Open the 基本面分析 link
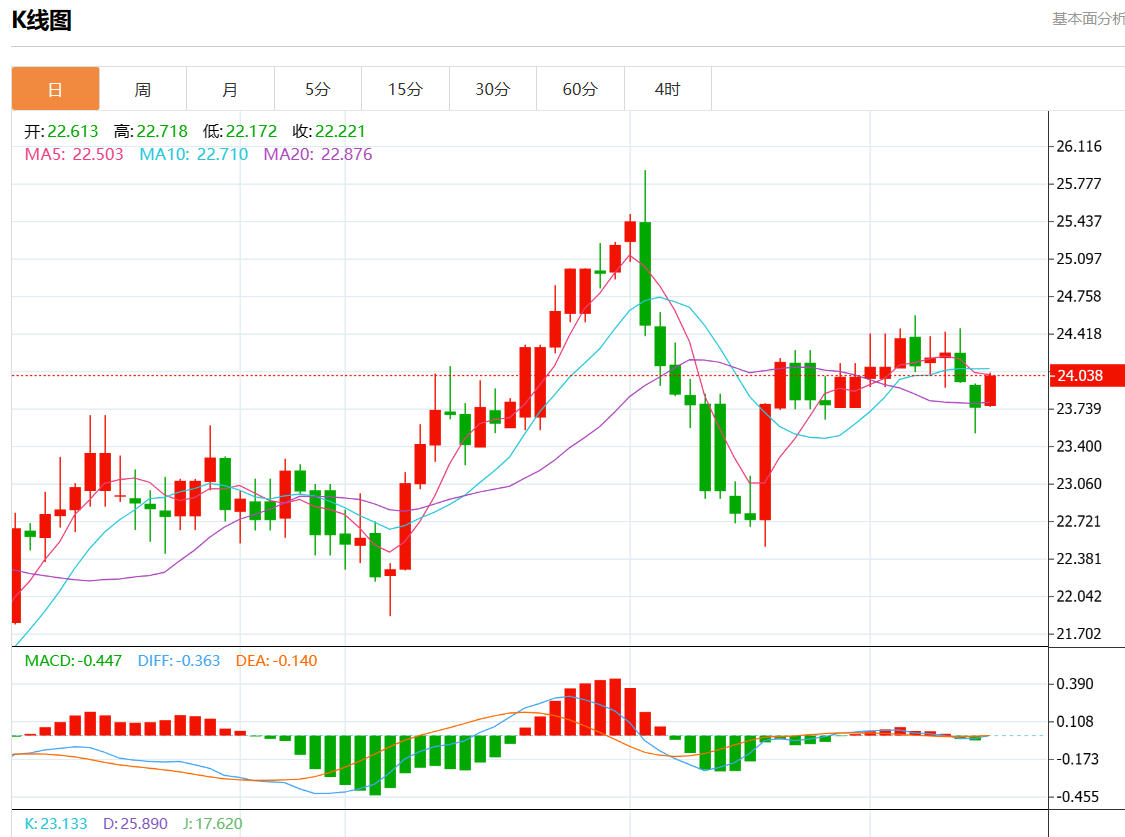 point(1087,19)
